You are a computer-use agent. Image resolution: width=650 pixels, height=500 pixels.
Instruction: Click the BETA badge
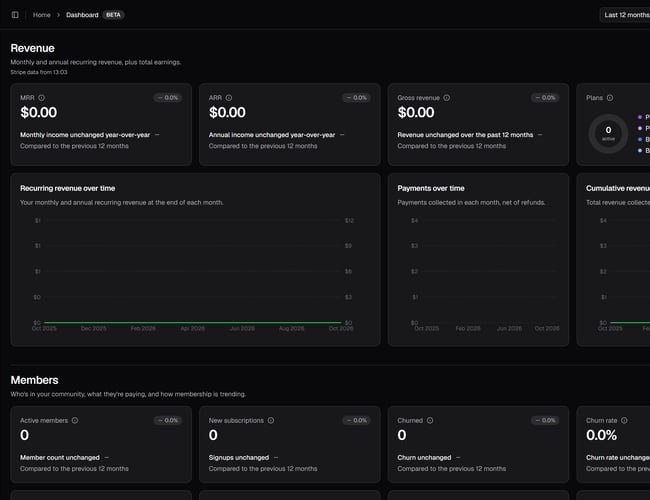click(x=113, y=15)
